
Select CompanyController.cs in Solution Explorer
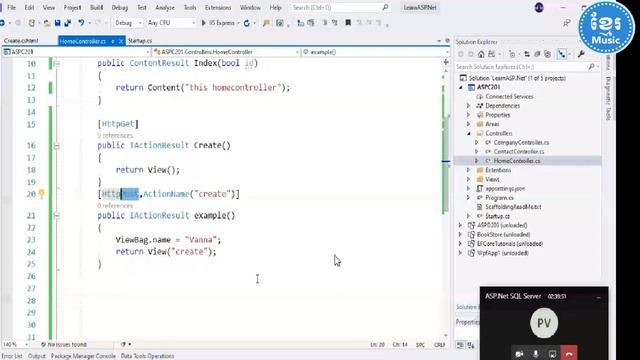[521, 142]
